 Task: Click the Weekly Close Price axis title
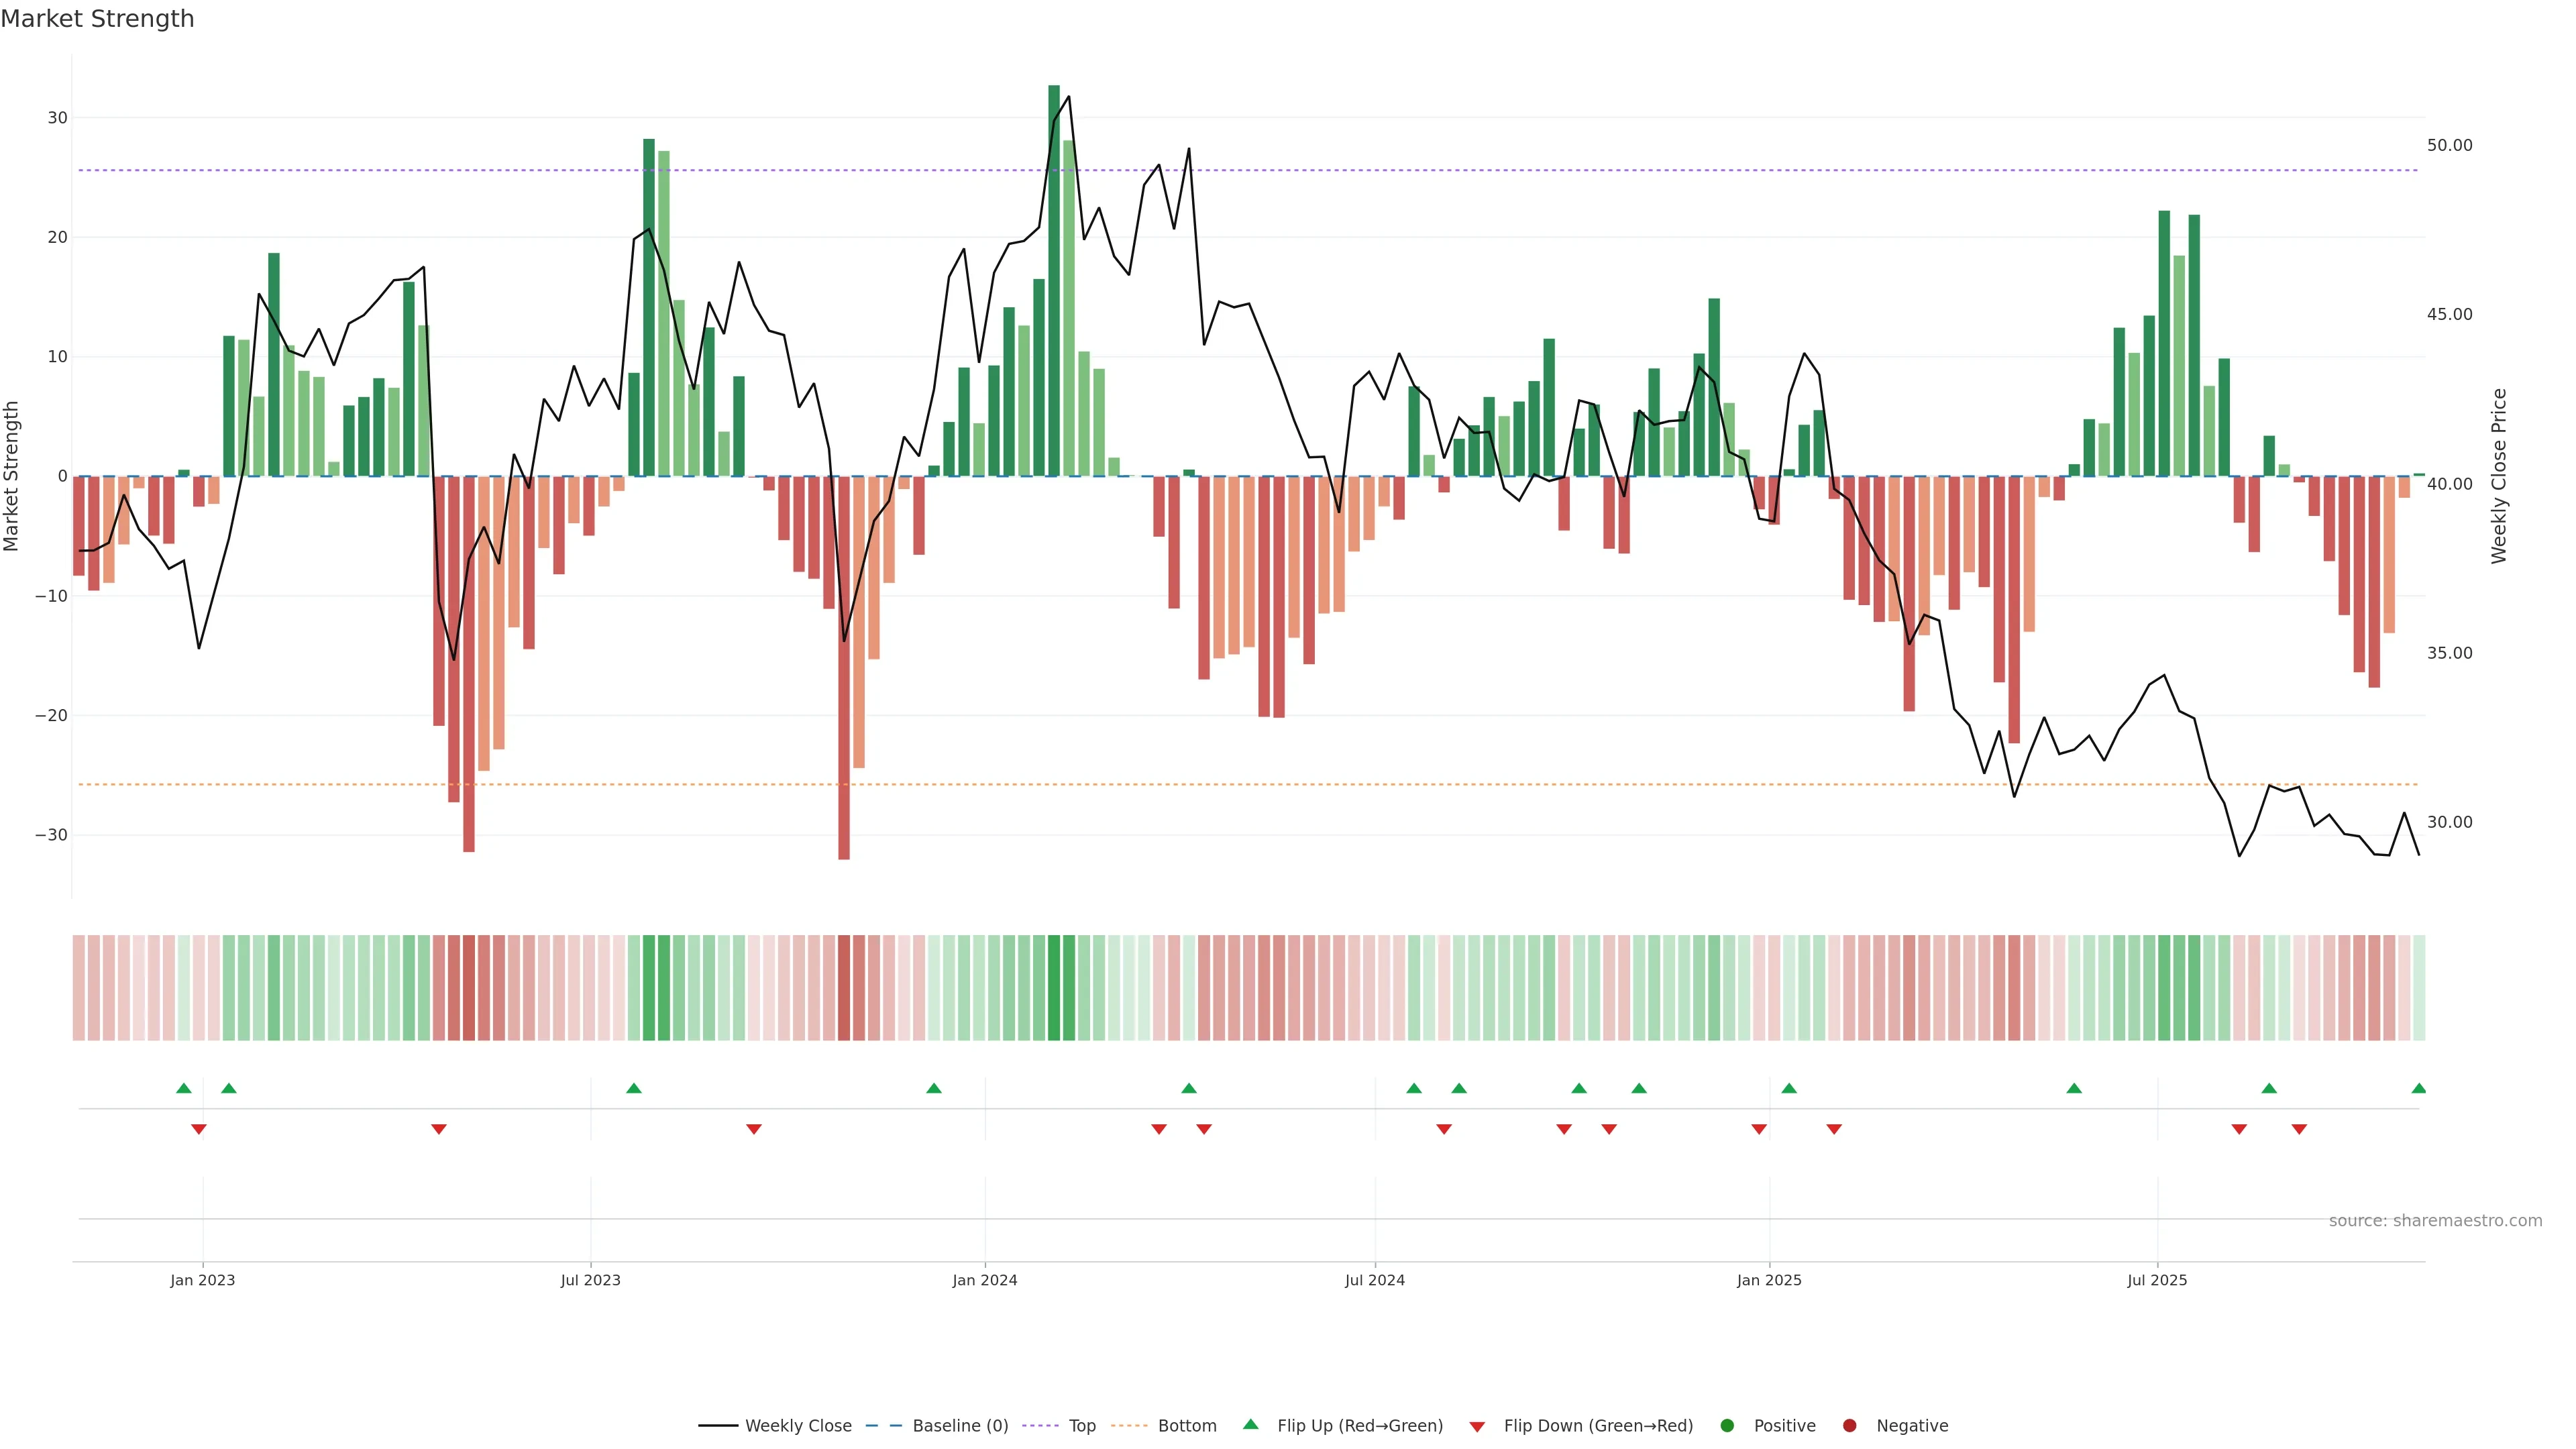[x=2499, y=476]
